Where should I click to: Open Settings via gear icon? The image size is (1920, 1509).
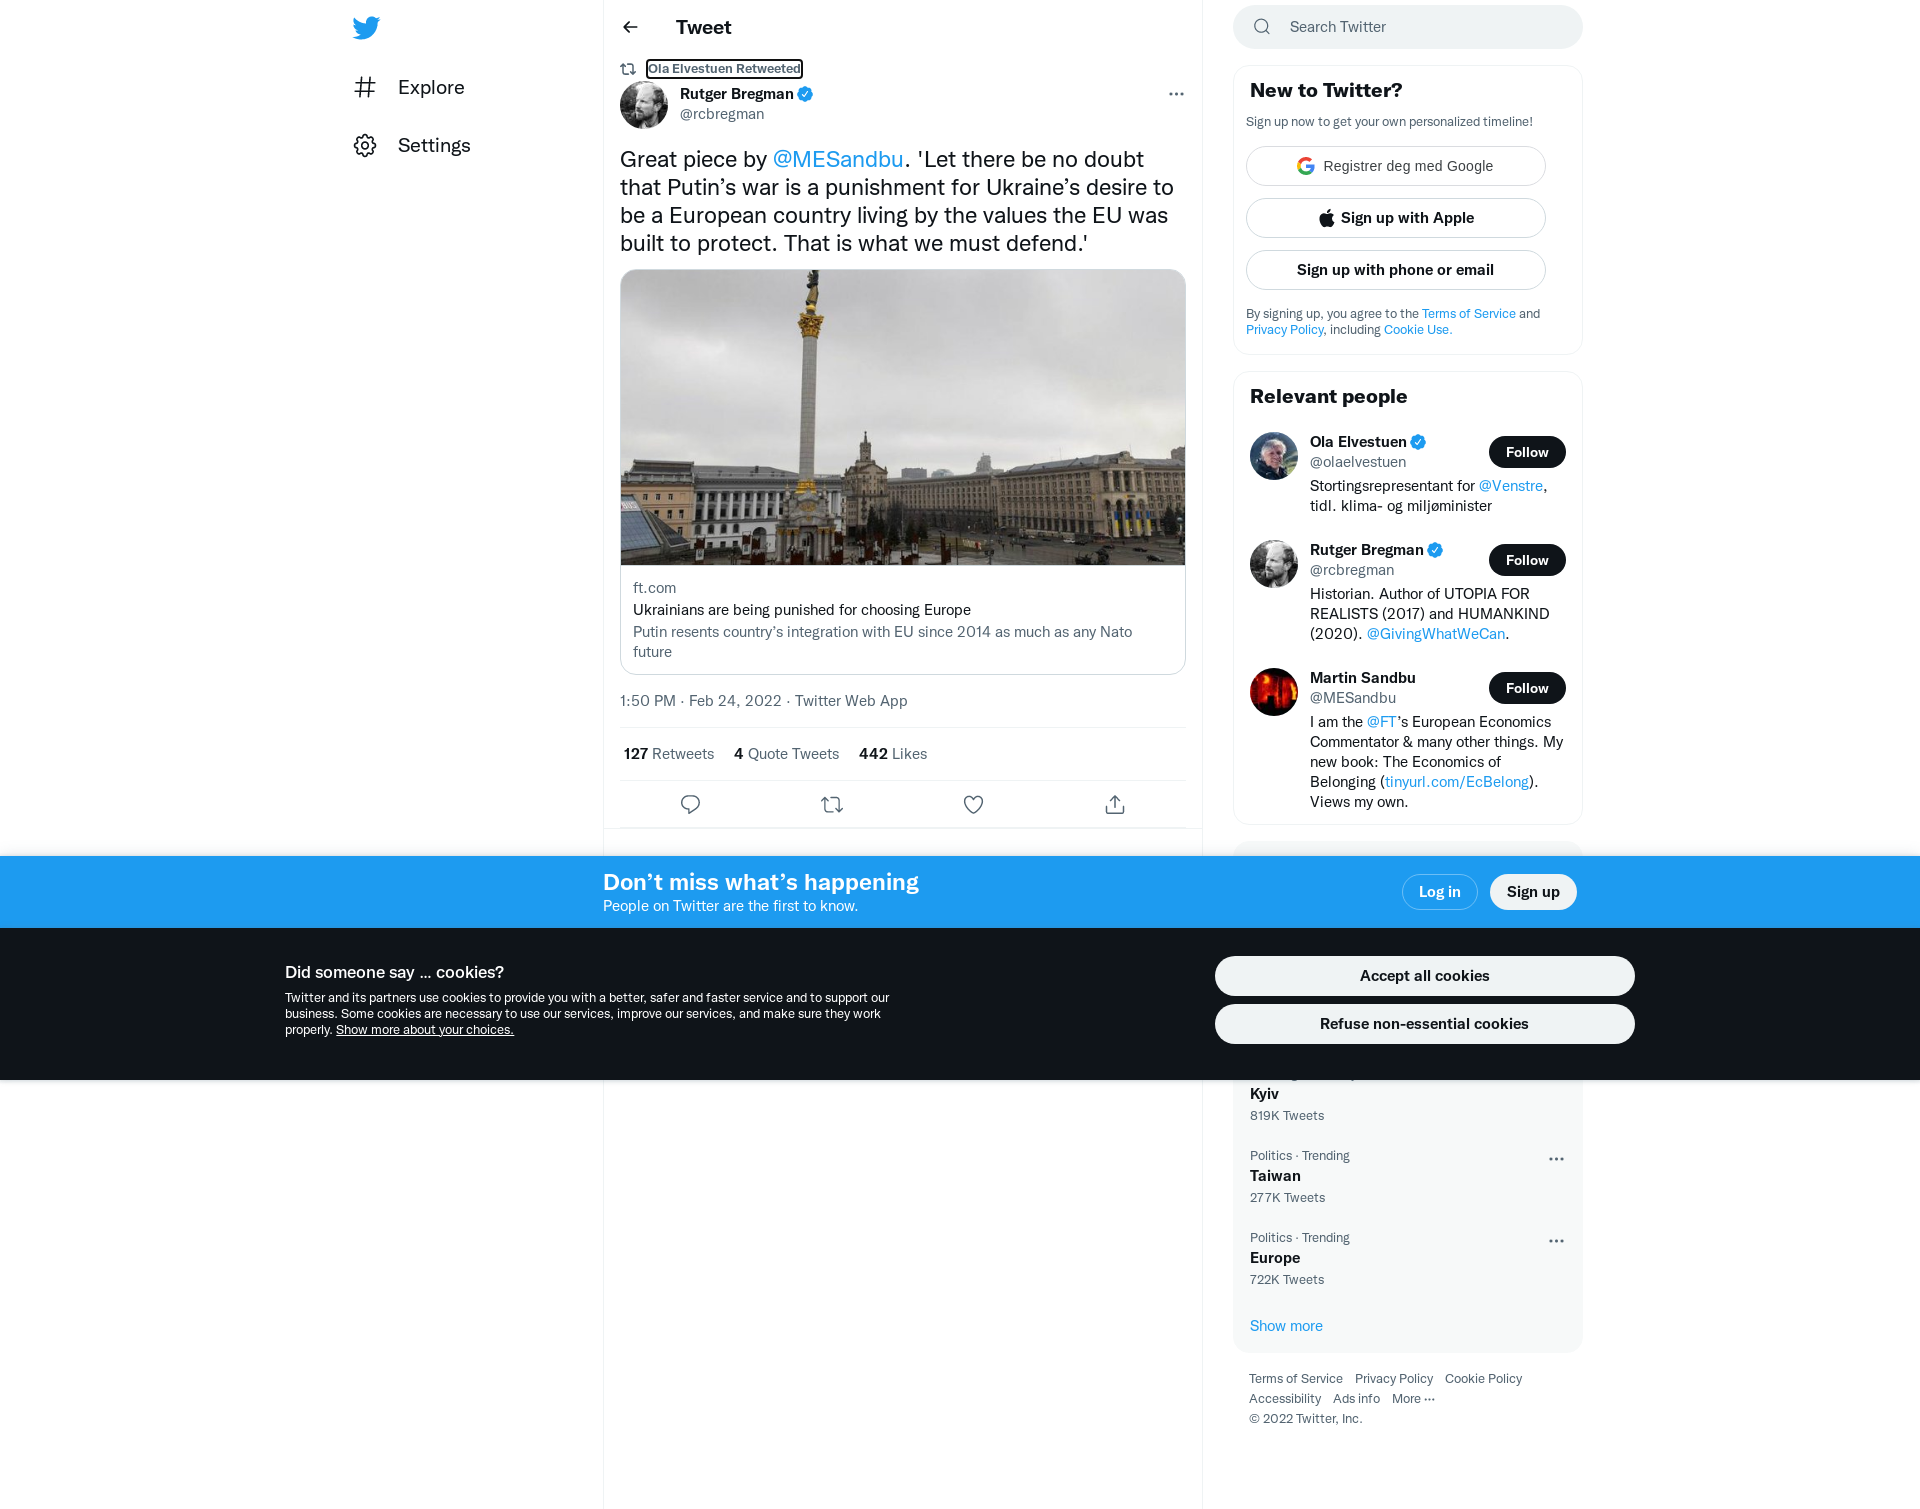tap(365, 145)
